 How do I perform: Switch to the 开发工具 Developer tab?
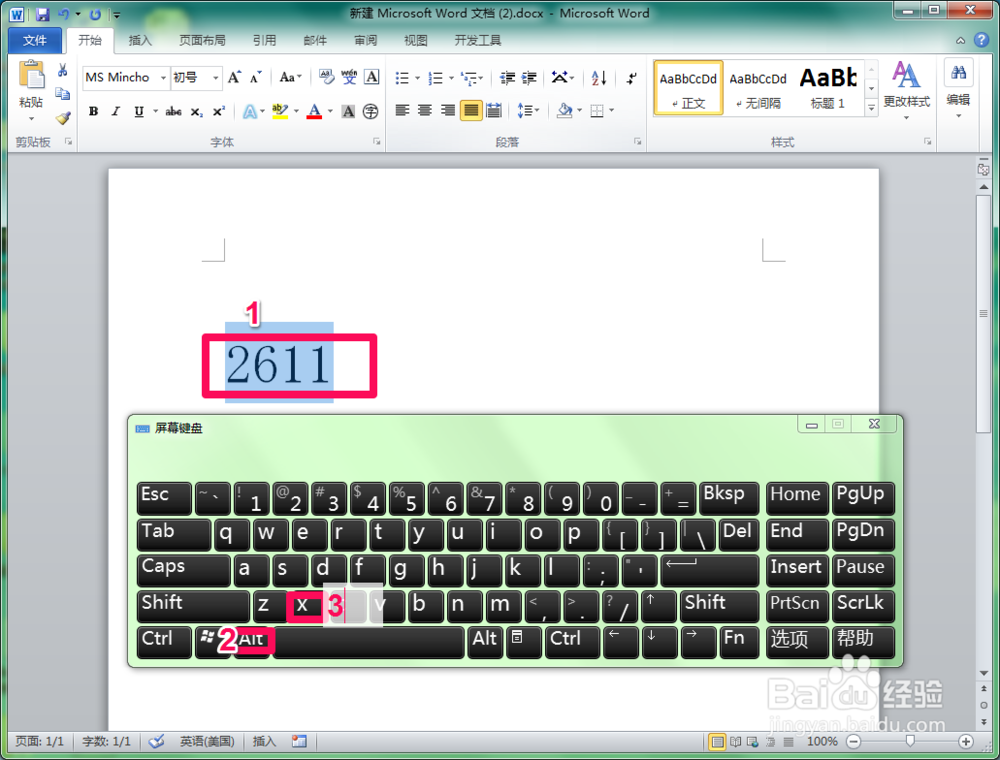pyautogui.click(x=478, y=41)
